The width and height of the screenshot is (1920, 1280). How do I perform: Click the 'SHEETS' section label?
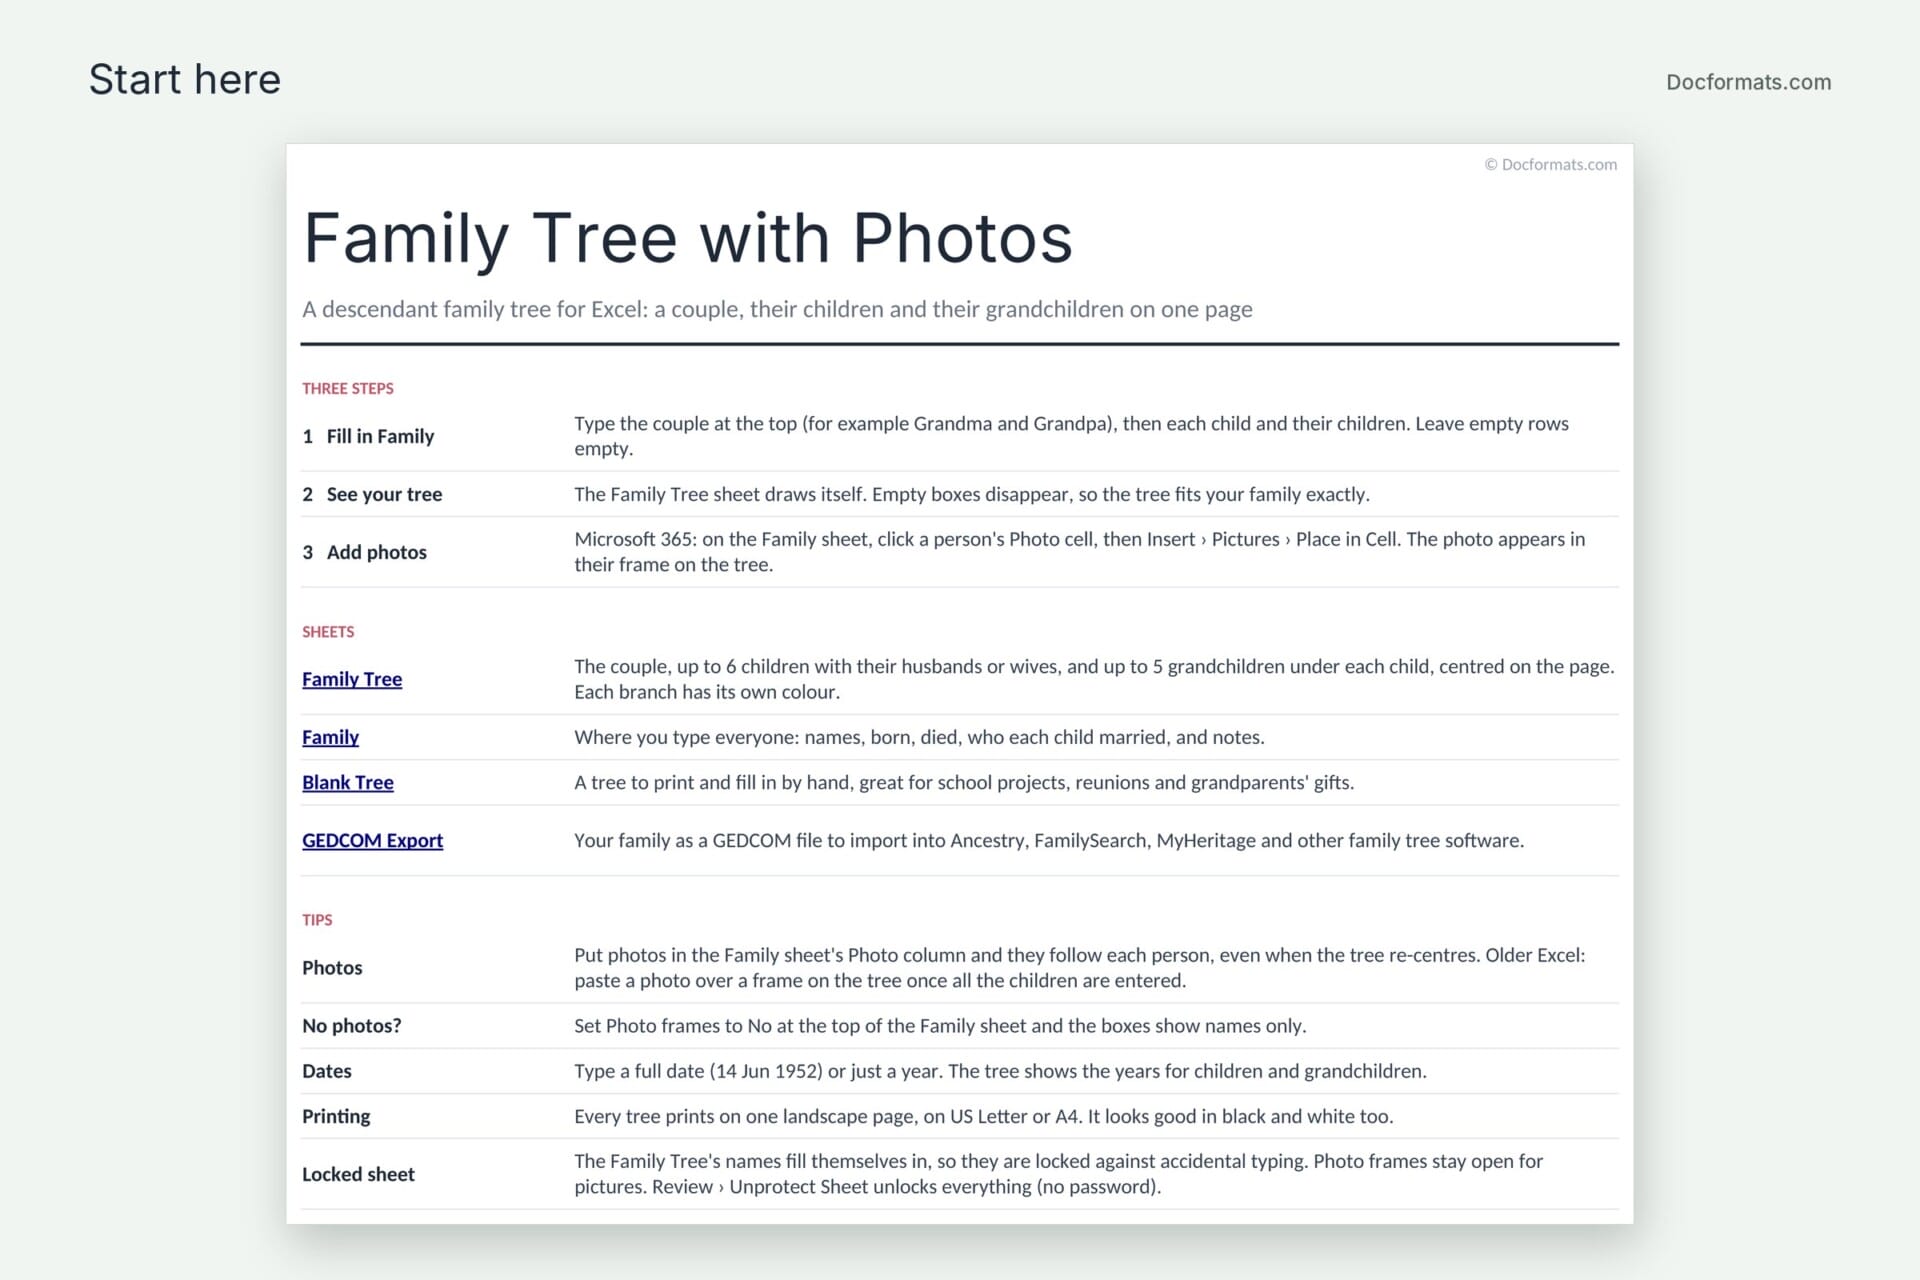point(328,632)
